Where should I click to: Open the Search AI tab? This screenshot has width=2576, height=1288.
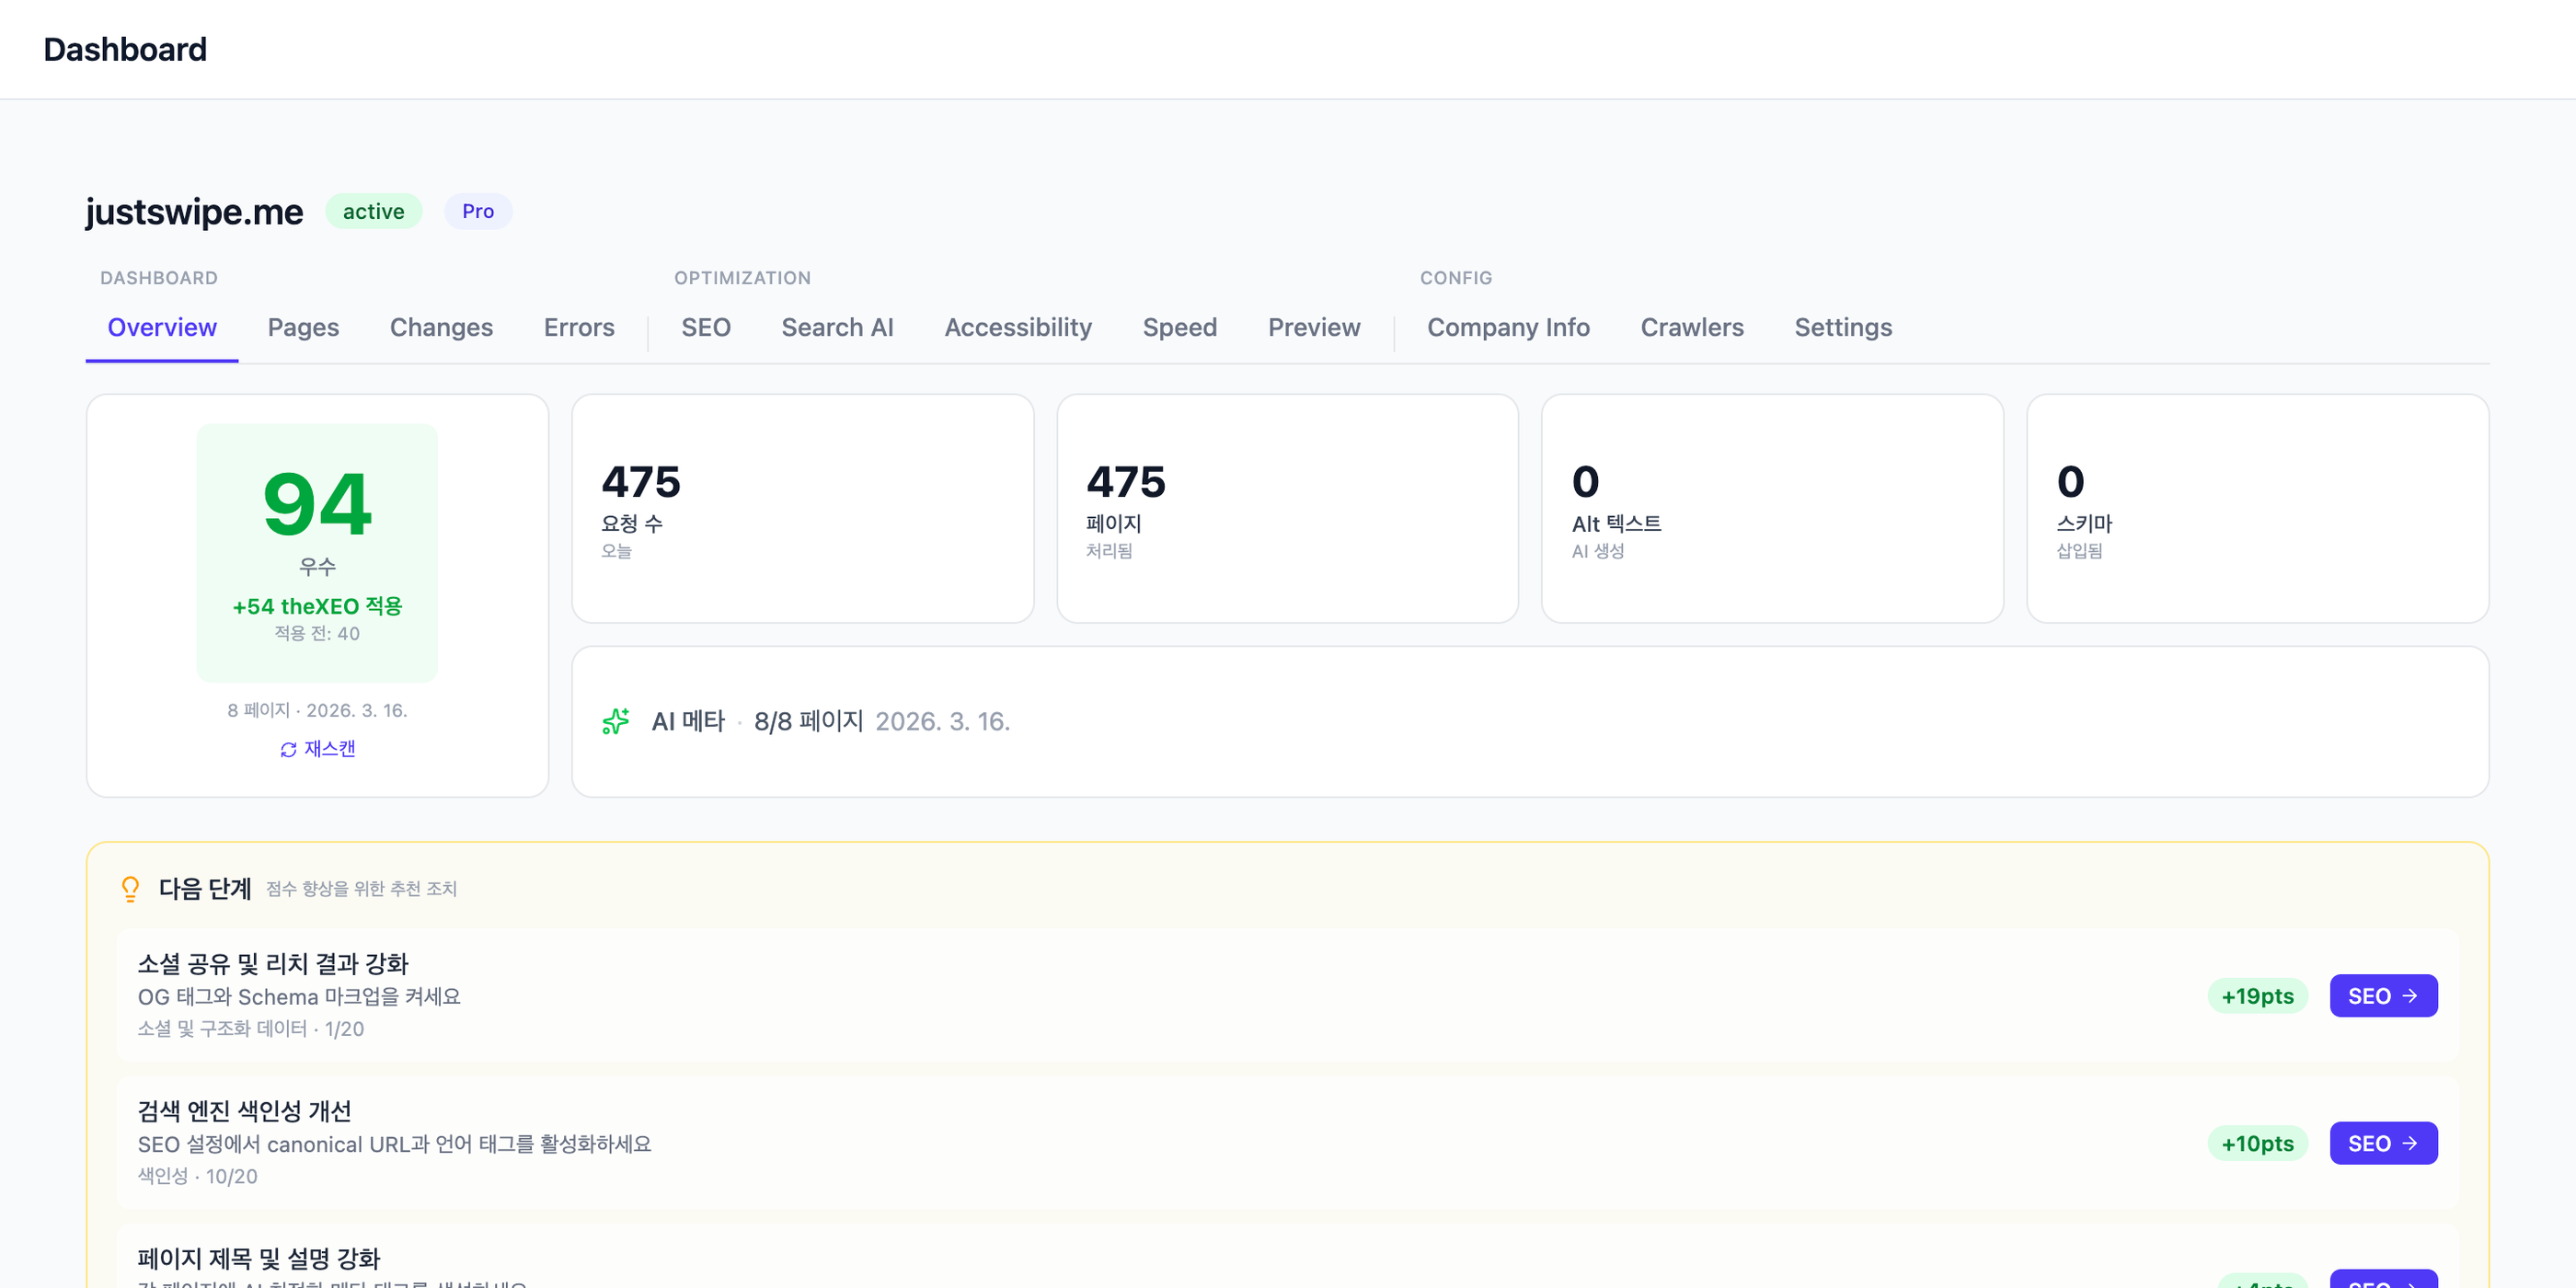click(x=837, y=328)
